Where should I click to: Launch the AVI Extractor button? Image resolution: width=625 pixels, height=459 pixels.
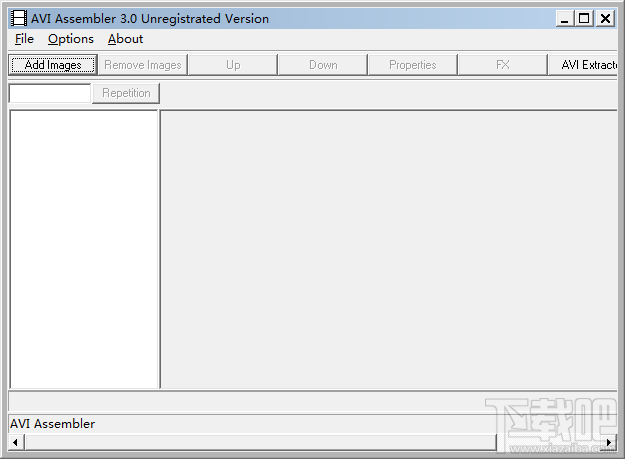pyautogui.click(x=583, y=65)
